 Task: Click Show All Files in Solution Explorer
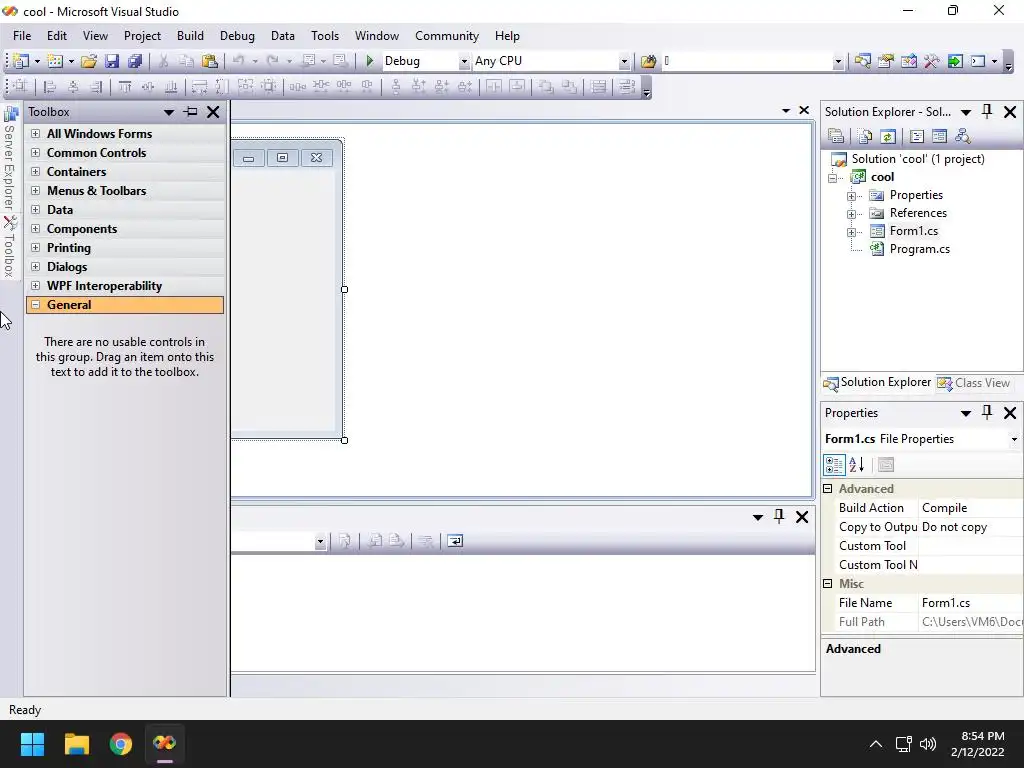pos(865,136)
